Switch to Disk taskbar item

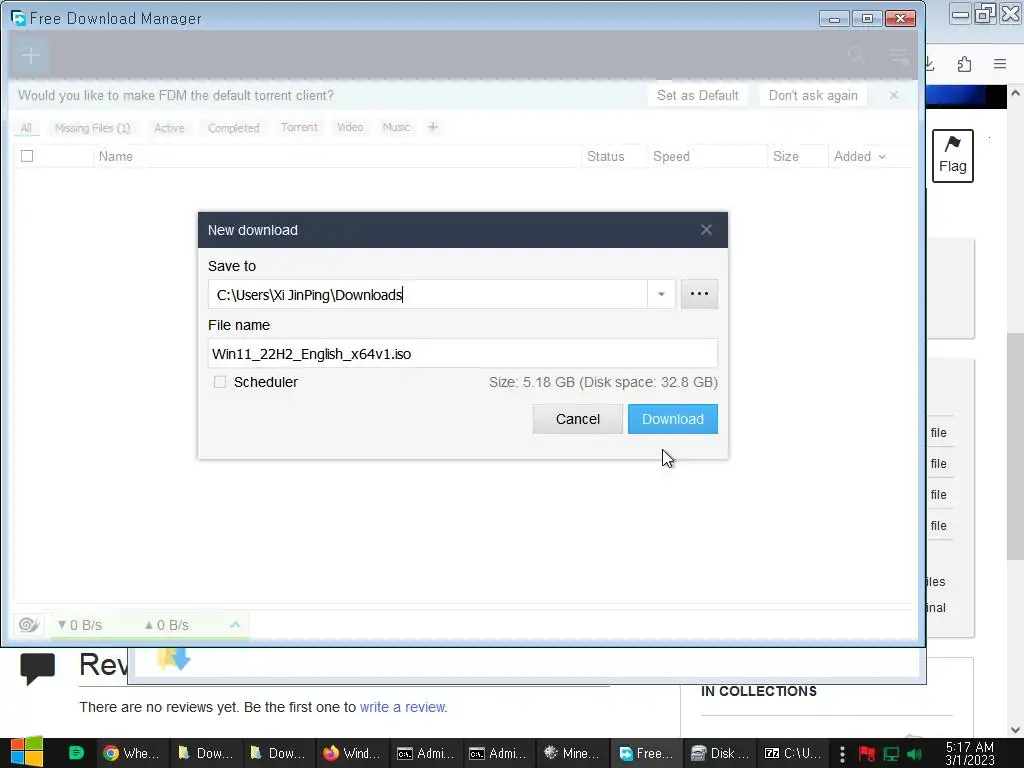pos(719,753)
